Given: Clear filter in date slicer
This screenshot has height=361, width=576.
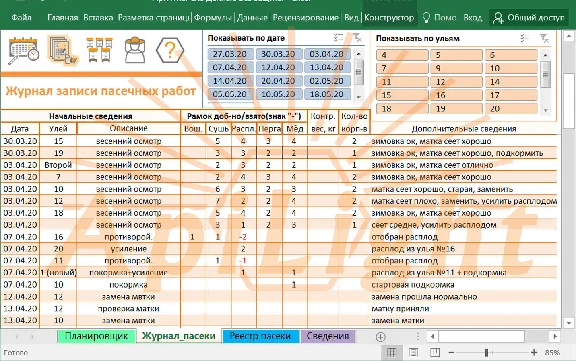Looking at the screenshot, I should [x=357, y=37].
